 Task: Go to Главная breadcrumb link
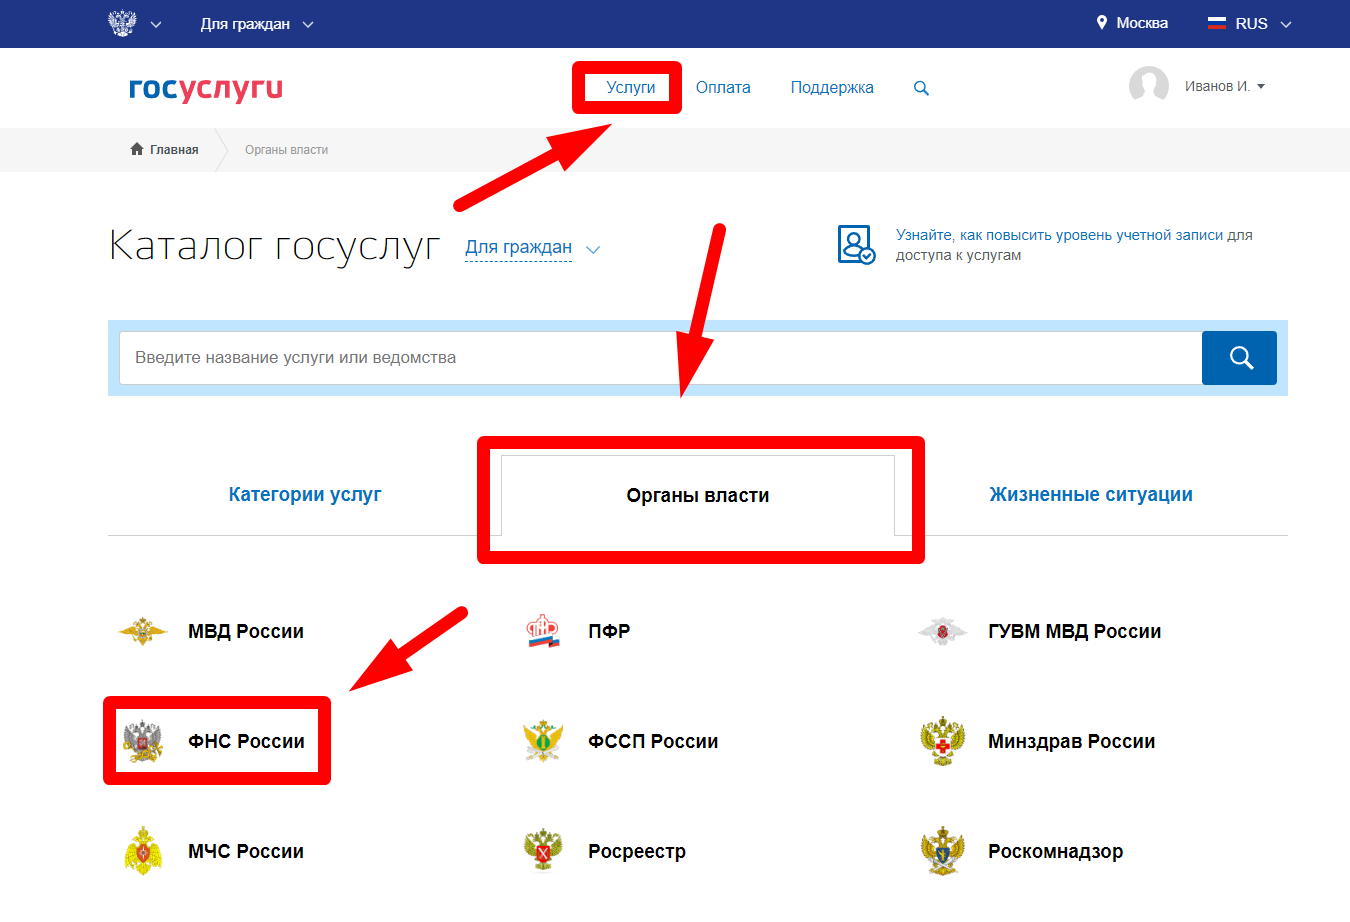click(174, 150)
